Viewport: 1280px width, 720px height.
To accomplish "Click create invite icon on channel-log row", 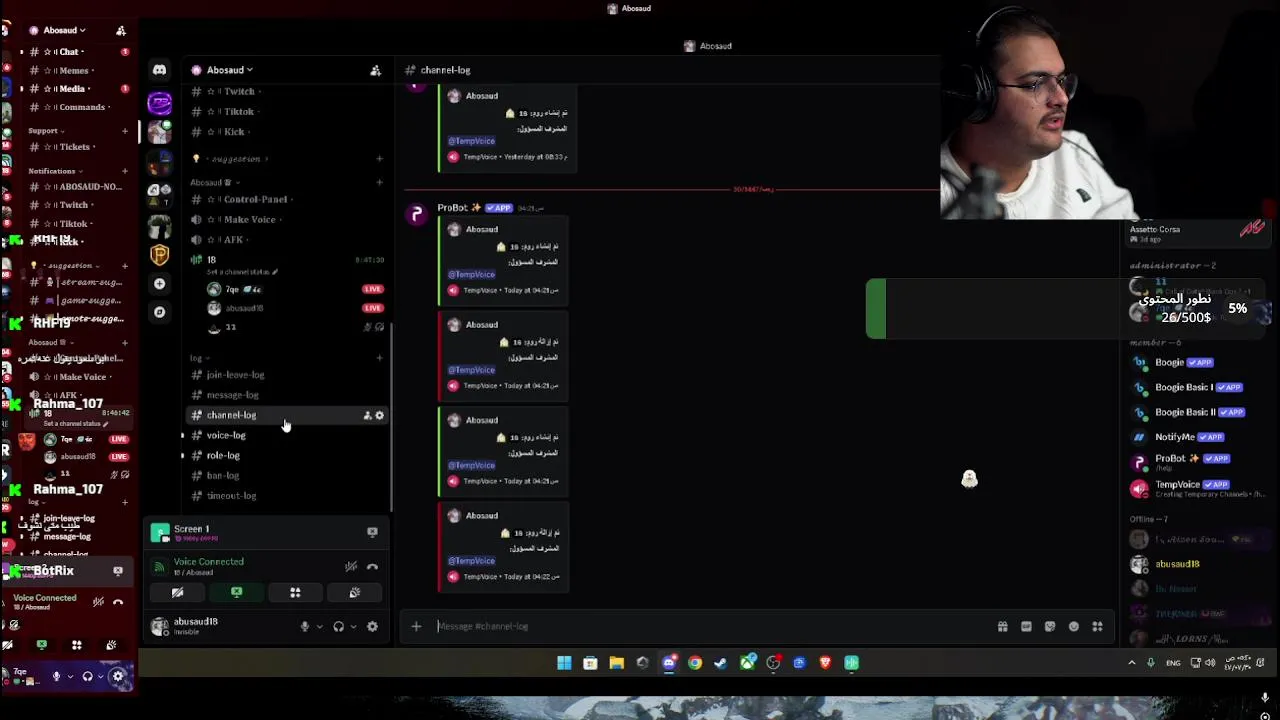I will (367, 415).
